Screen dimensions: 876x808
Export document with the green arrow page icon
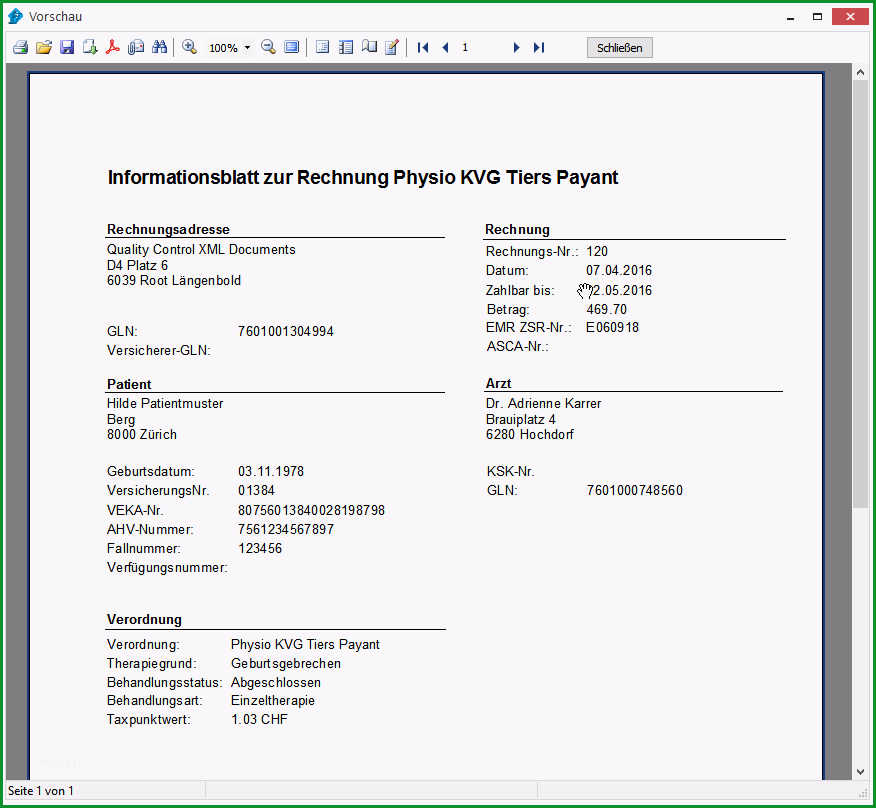90,47
